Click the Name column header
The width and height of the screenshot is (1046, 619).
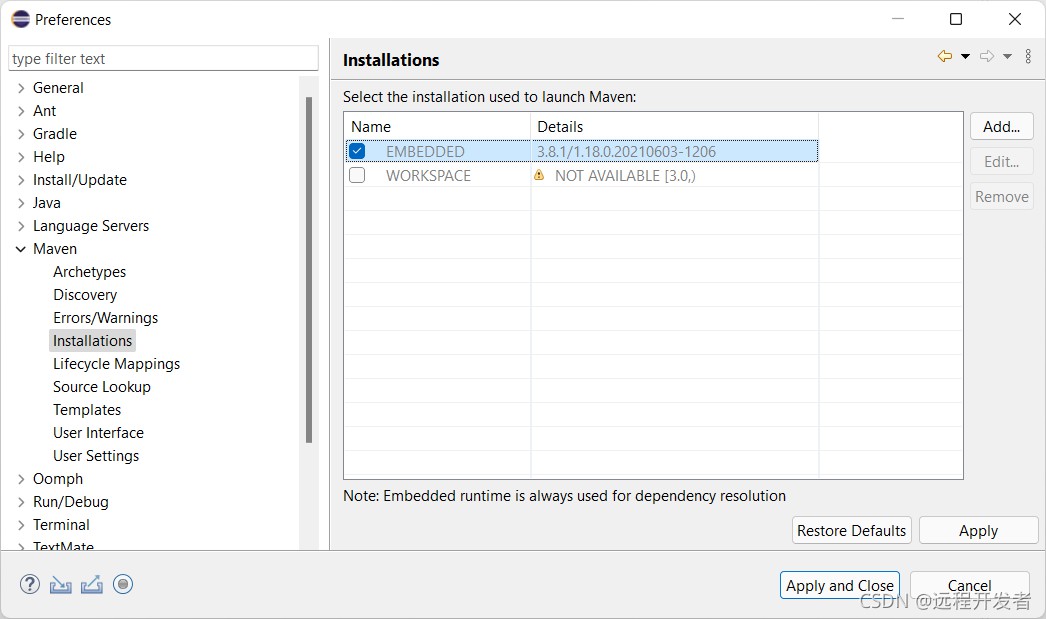(438, 127)
